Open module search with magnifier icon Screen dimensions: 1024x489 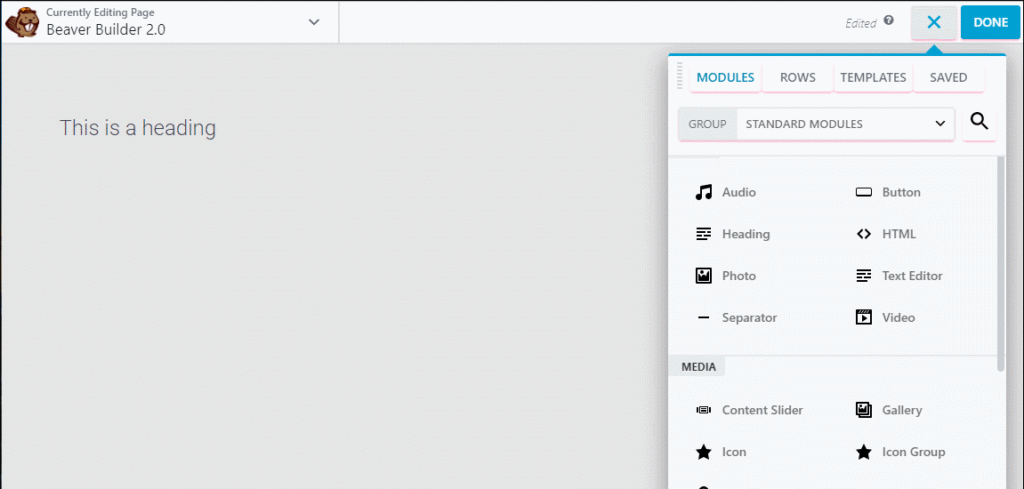click(979, 121)
